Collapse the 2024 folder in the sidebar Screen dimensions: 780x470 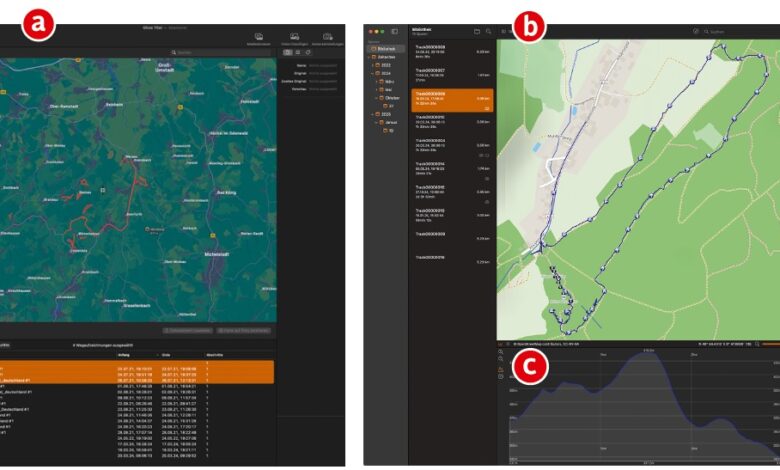373,73
